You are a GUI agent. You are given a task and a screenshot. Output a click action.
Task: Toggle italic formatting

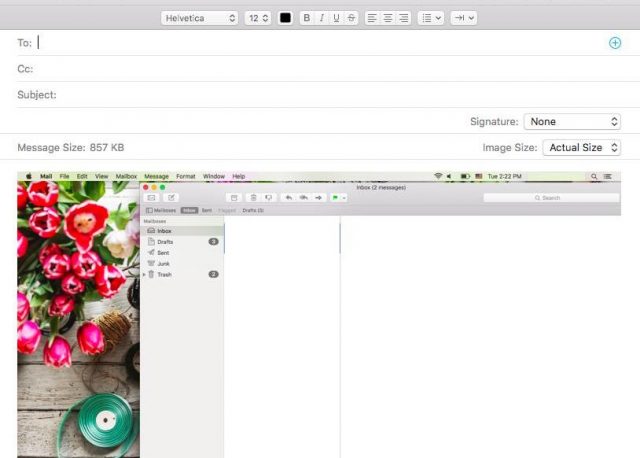click(x=322, y=18)
